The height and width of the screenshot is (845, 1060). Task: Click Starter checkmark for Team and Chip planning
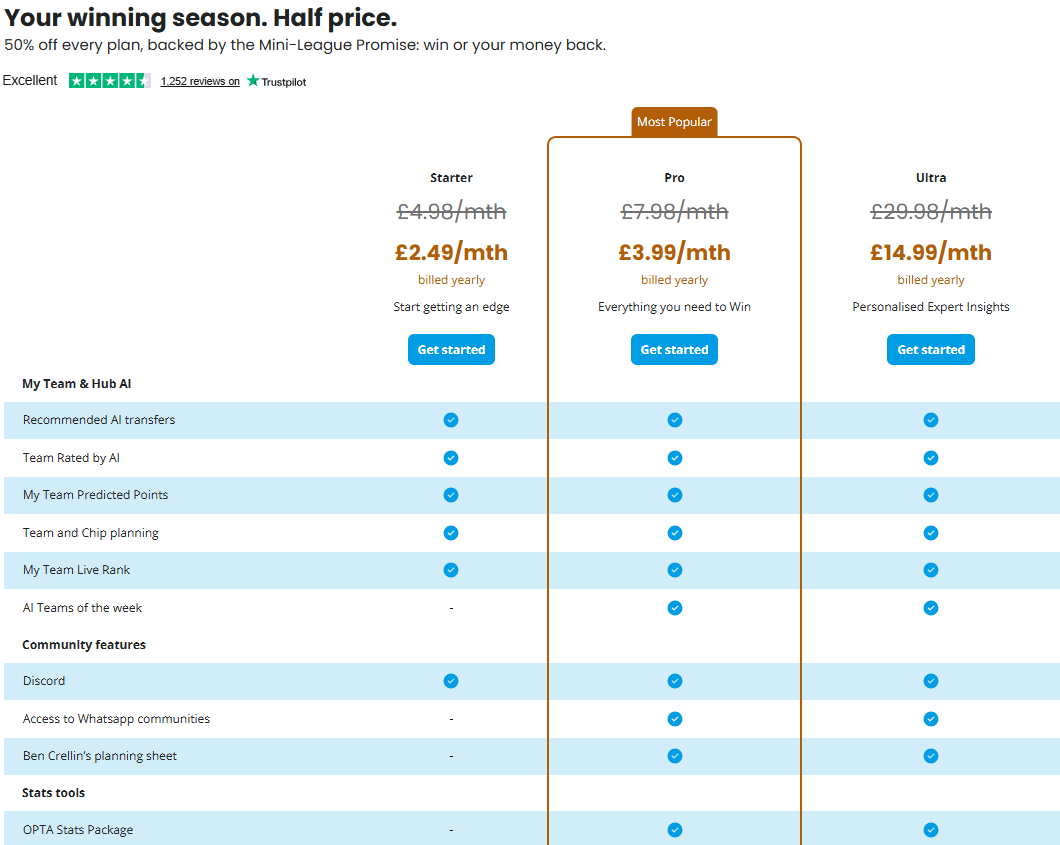click(x=451, y=533)
